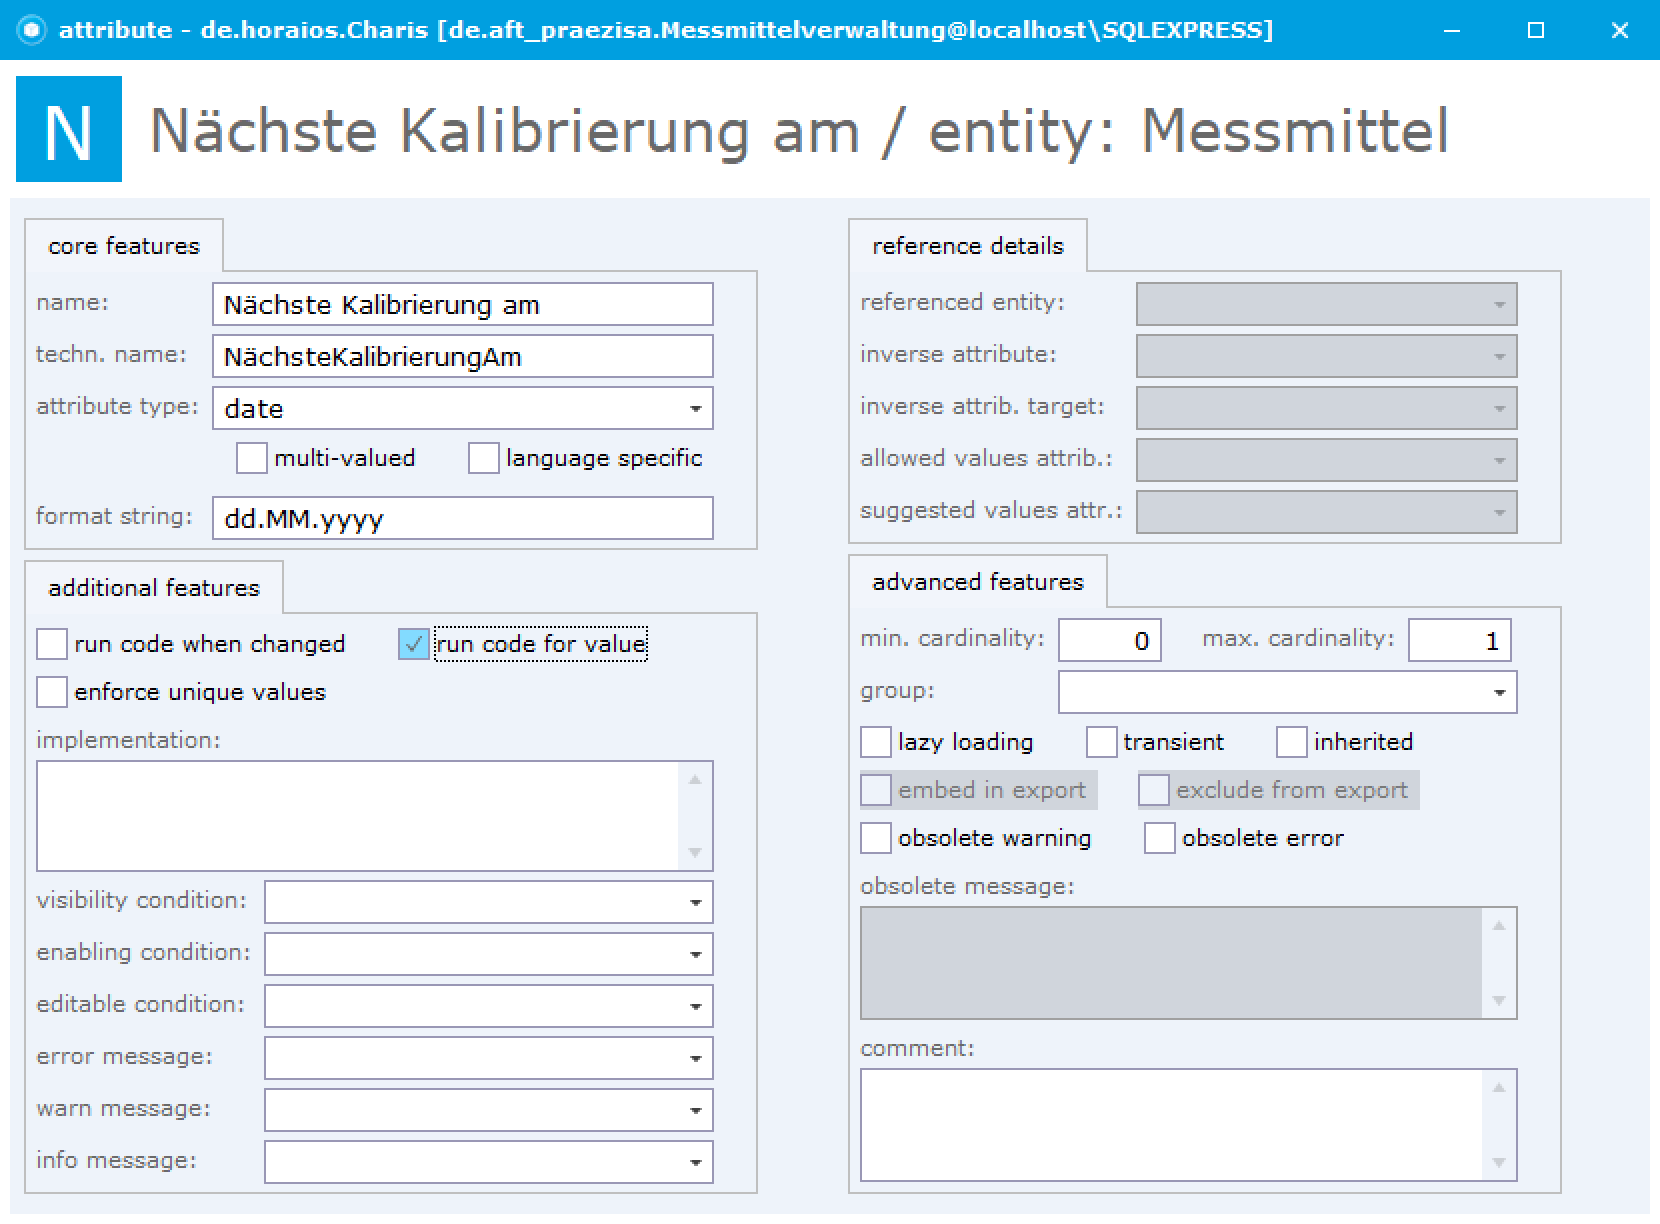Focus the techn. name field

(x=463, y=356)
